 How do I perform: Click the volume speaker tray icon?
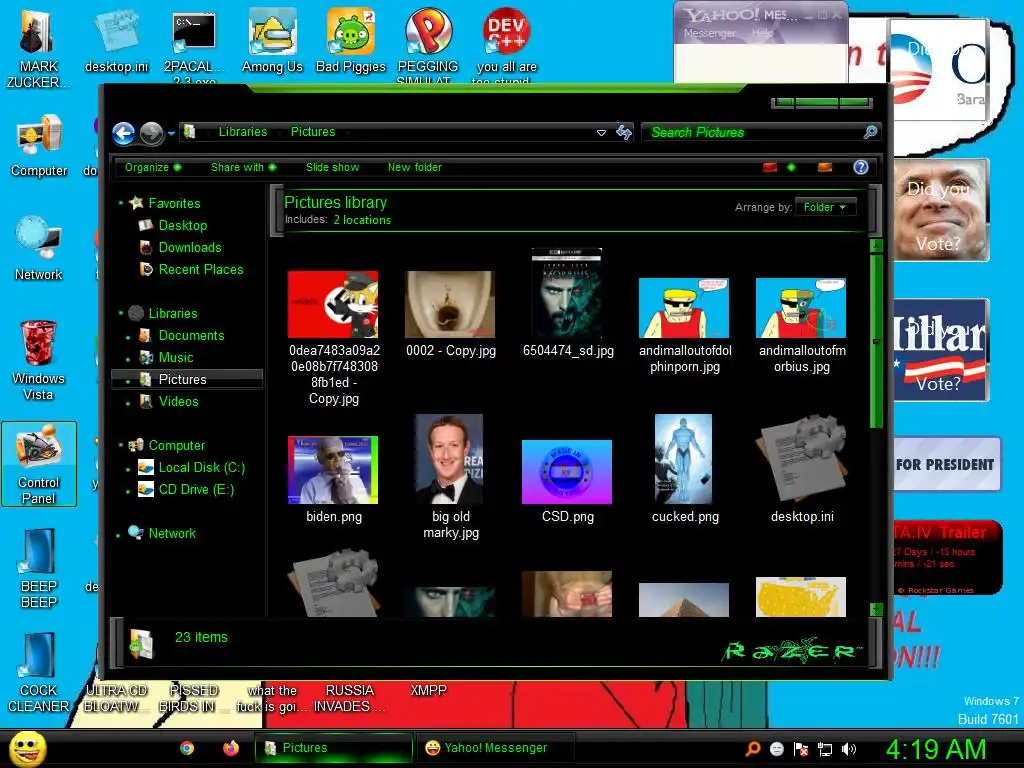[x=849, y=749]
